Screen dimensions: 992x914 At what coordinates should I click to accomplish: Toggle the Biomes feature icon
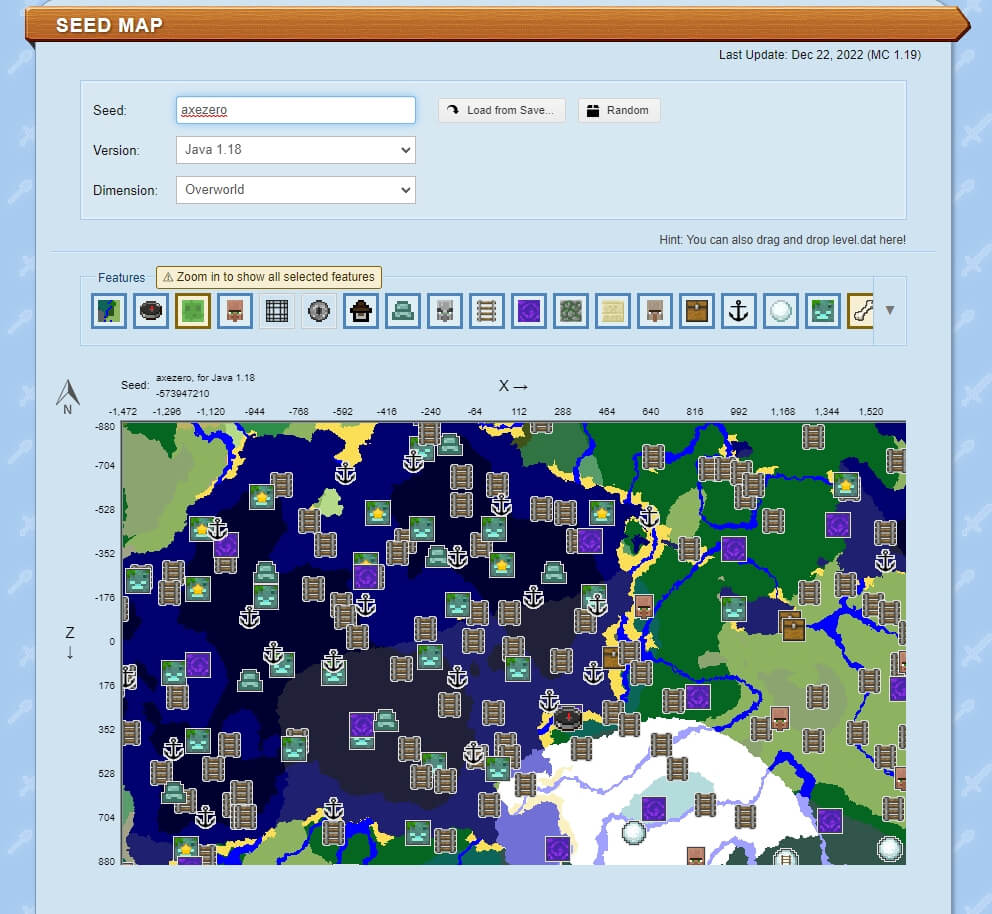(x=108, y=311)
